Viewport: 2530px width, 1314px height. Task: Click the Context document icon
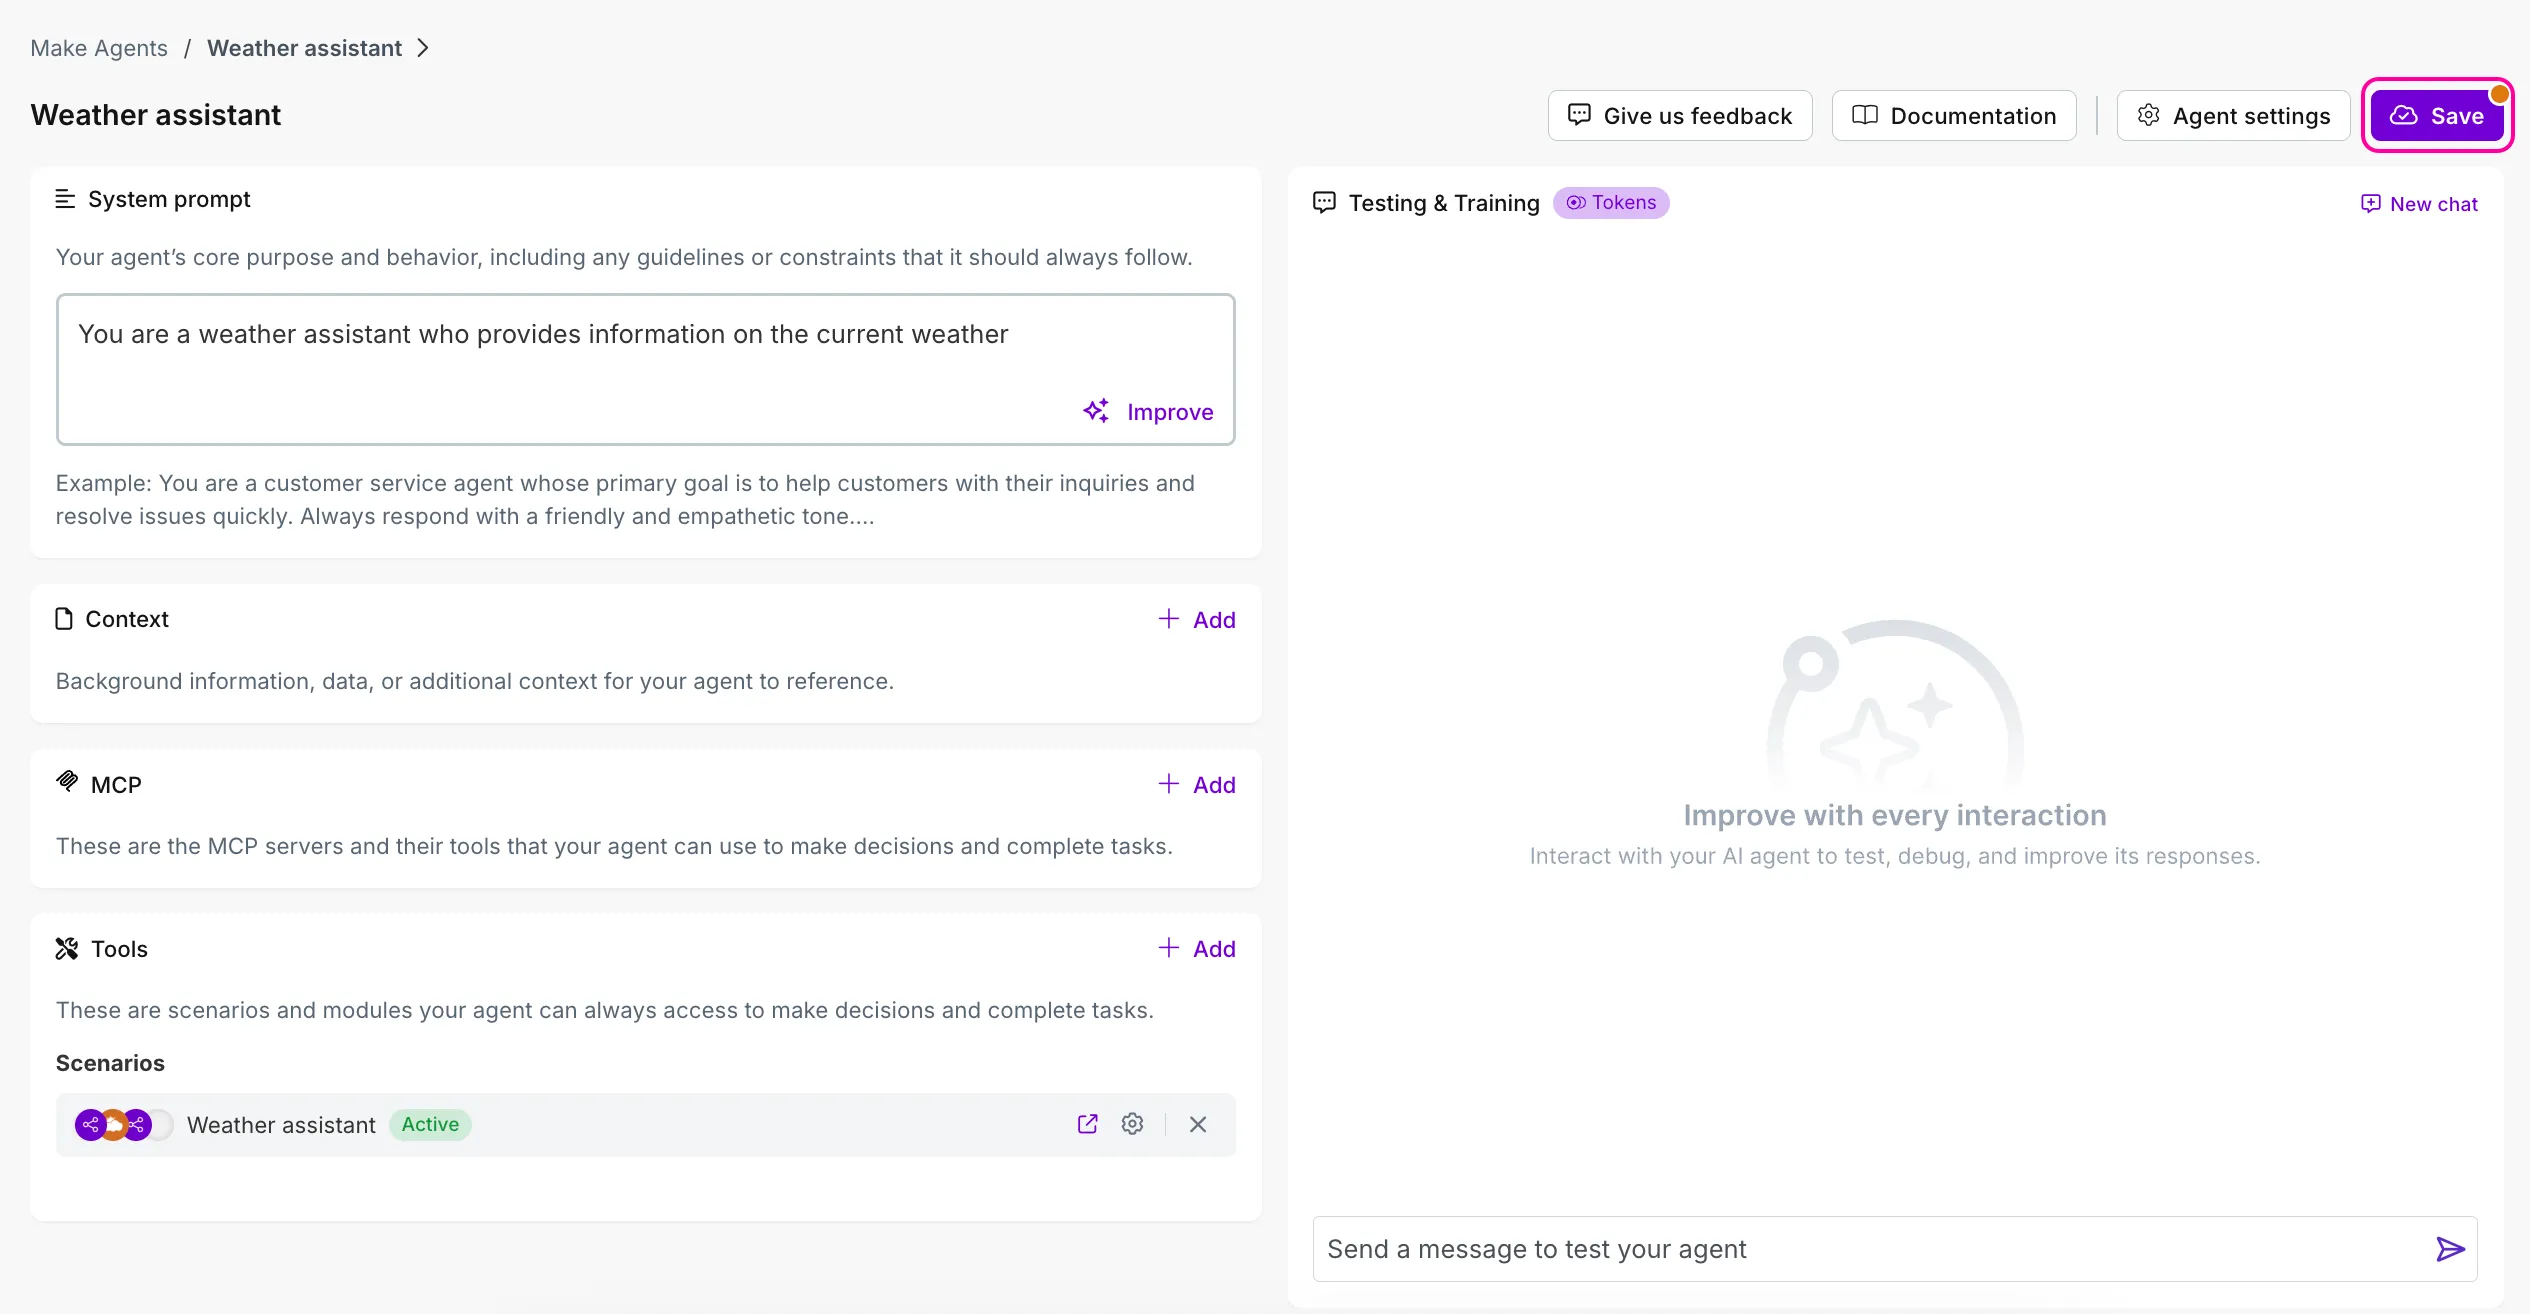coord(64,619)
